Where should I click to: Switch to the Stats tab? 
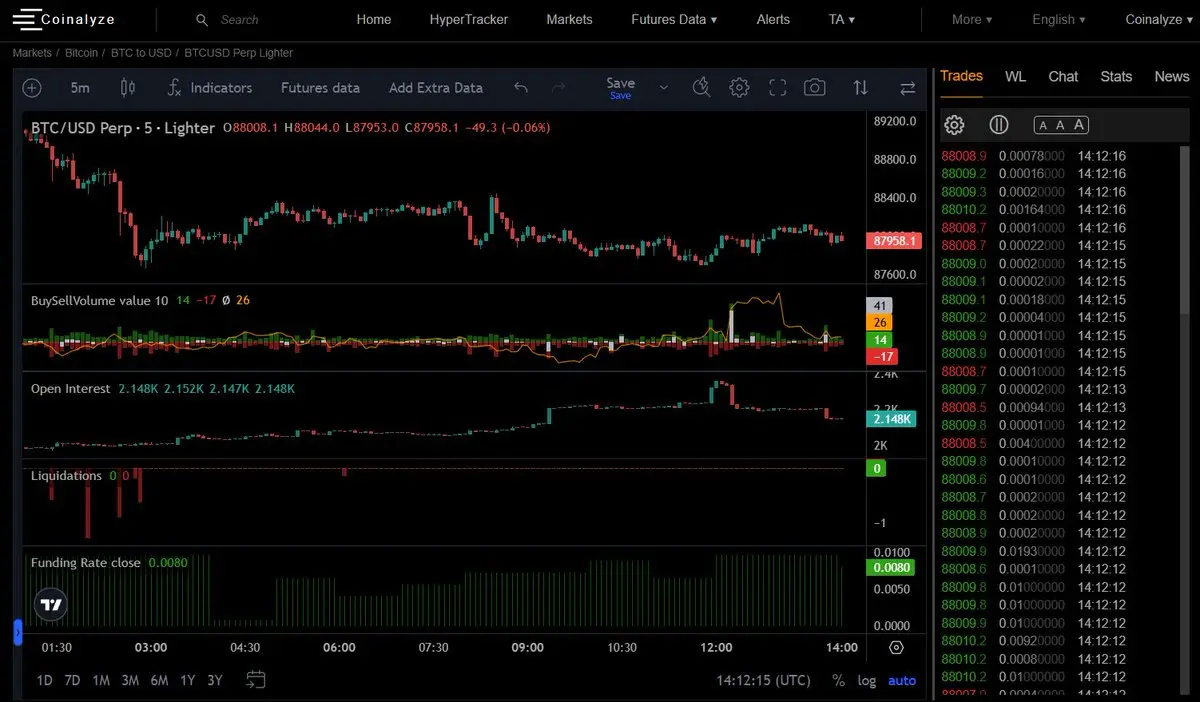[x=1116, y=76]
